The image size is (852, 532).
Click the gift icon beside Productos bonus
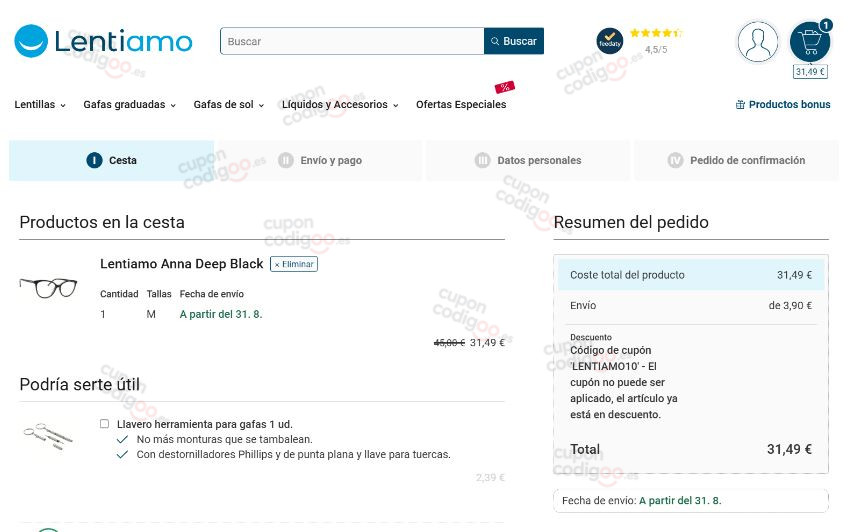coord(740,104)
